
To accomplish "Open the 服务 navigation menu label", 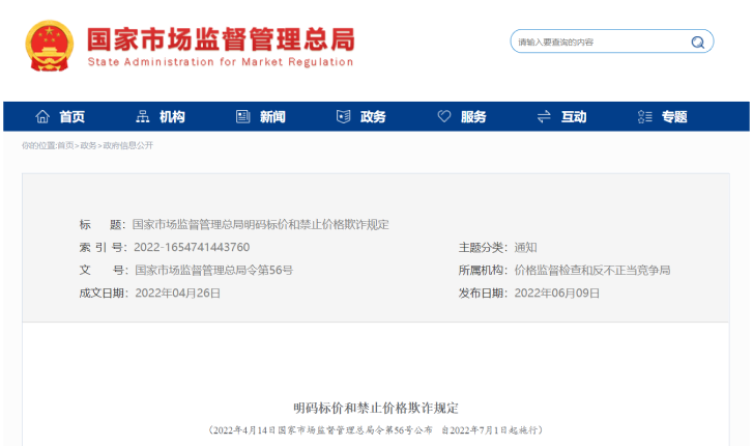I will coord(473,117).
